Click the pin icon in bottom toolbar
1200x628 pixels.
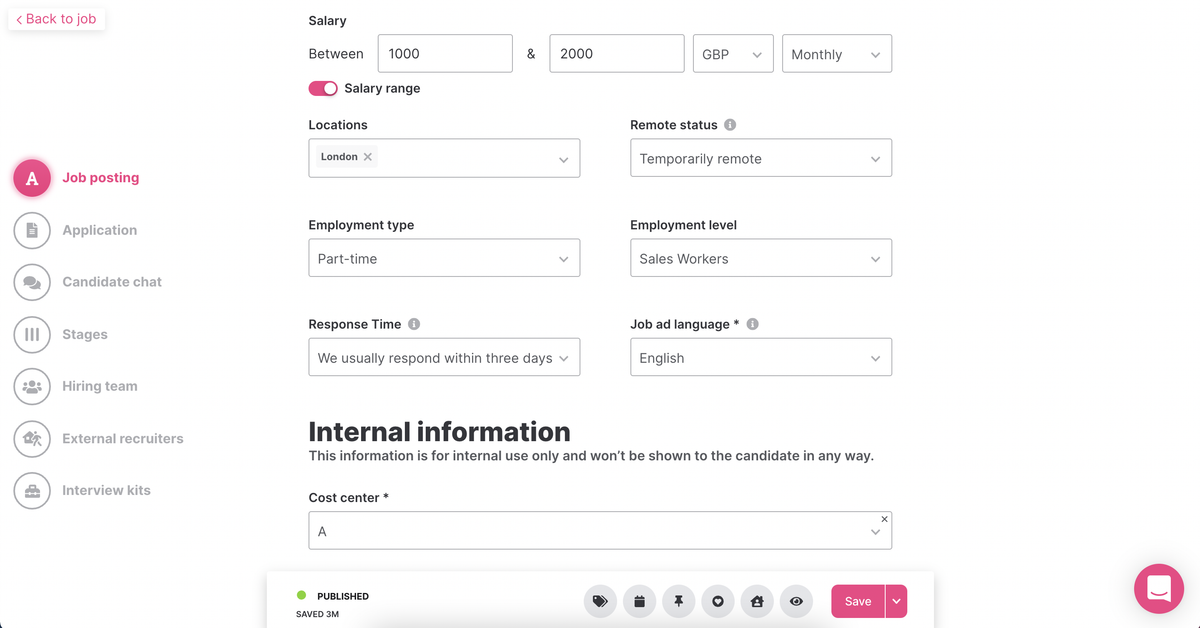(678, 601)
